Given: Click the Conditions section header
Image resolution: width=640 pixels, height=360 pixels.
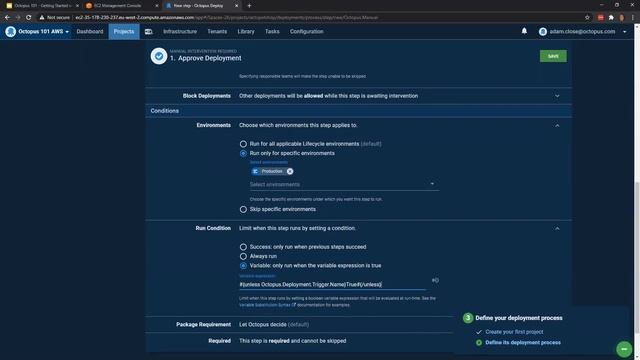Looking at the screenshot, I should (359, 111).
